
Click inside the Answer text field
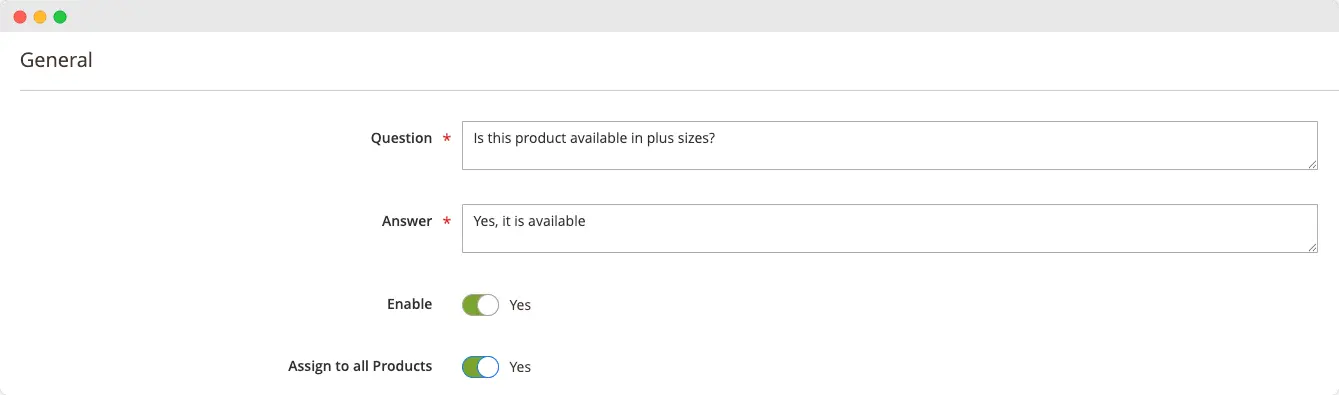[x=889, y=229]
